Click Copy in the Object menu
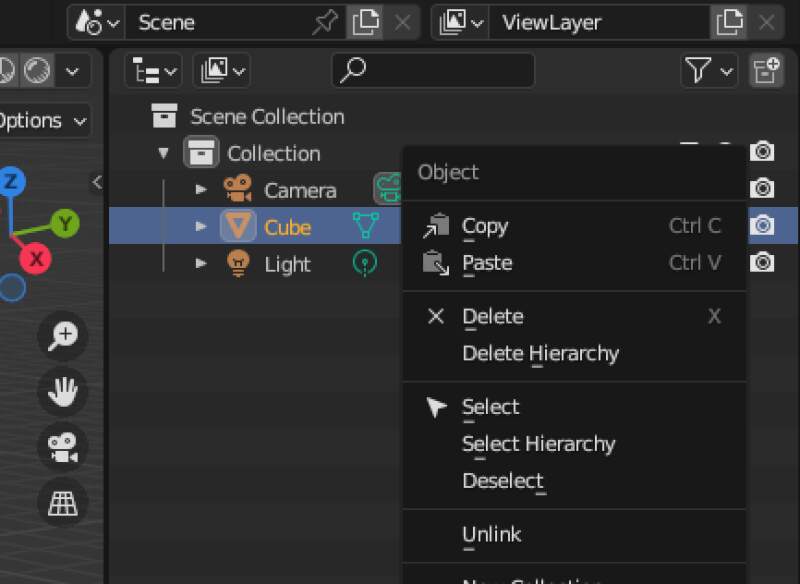This screenshot has width=800, height=584. point(485,226)
